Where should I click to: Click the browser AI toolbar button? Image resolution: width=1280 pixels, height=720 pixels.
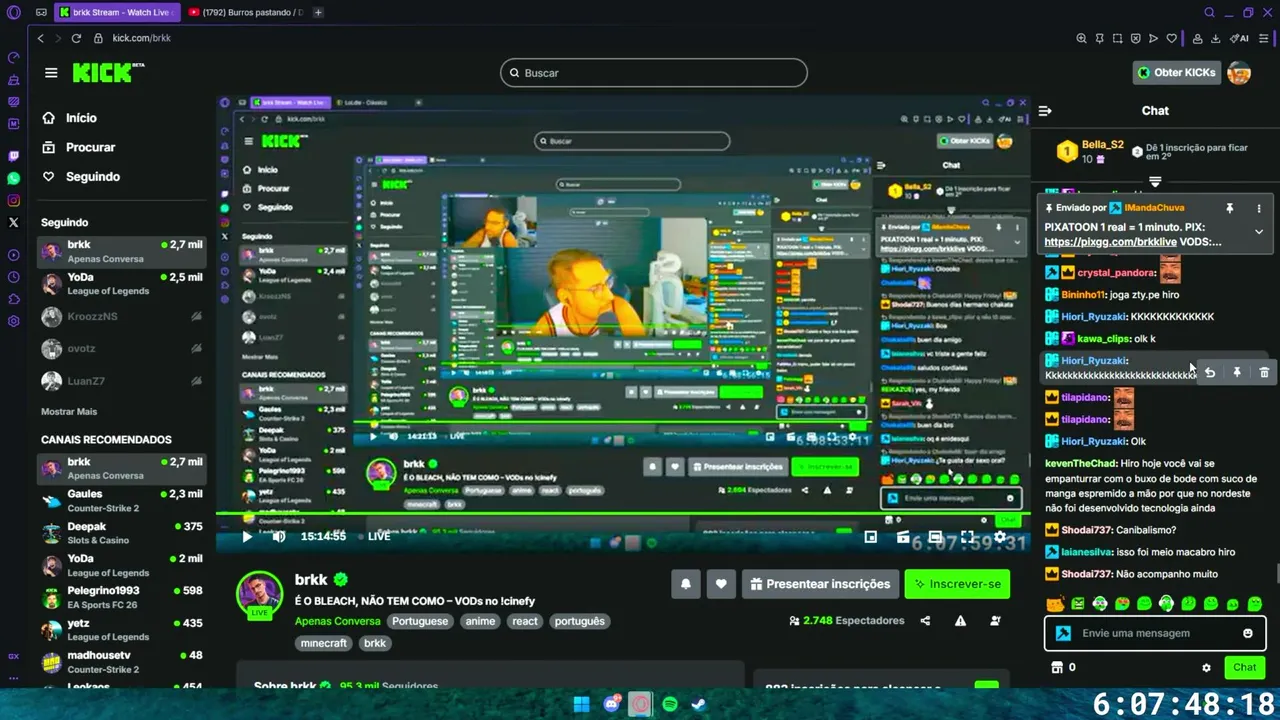(x=1240, y=38)
